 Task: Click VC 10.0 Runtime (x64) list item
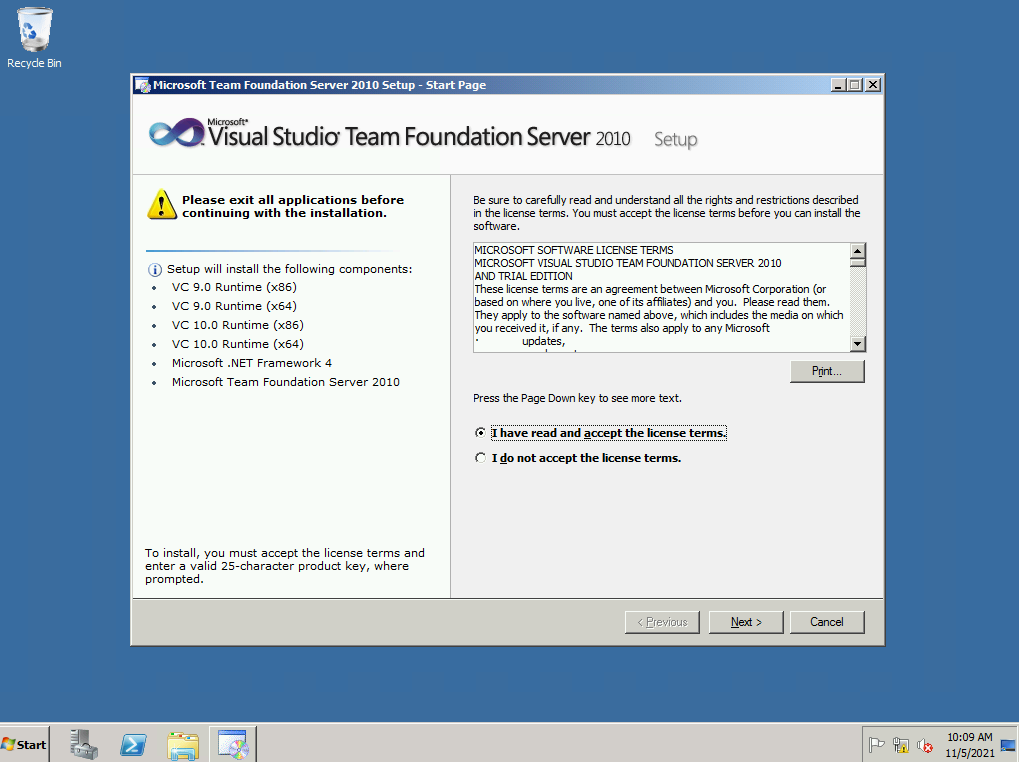[238, 344]
